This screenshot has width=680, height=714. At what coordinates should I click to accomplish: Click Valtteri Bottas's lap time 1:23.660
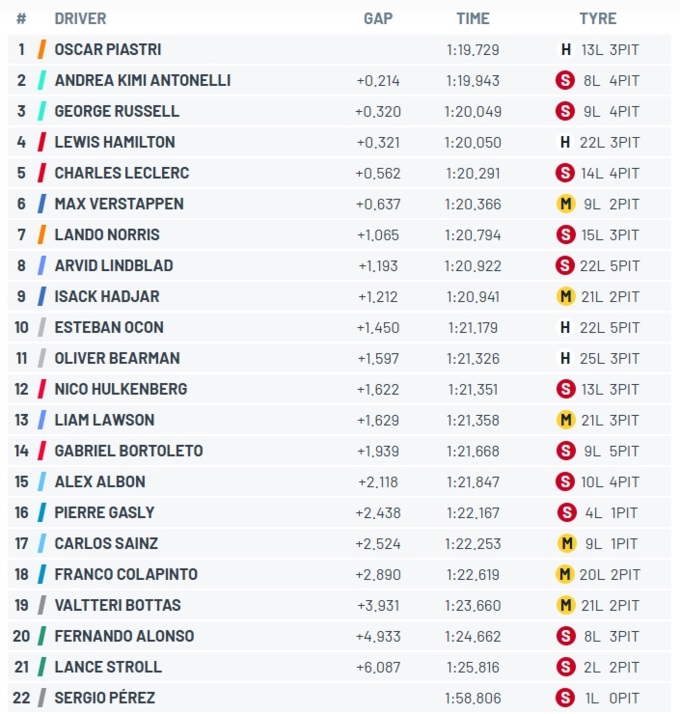472,605
